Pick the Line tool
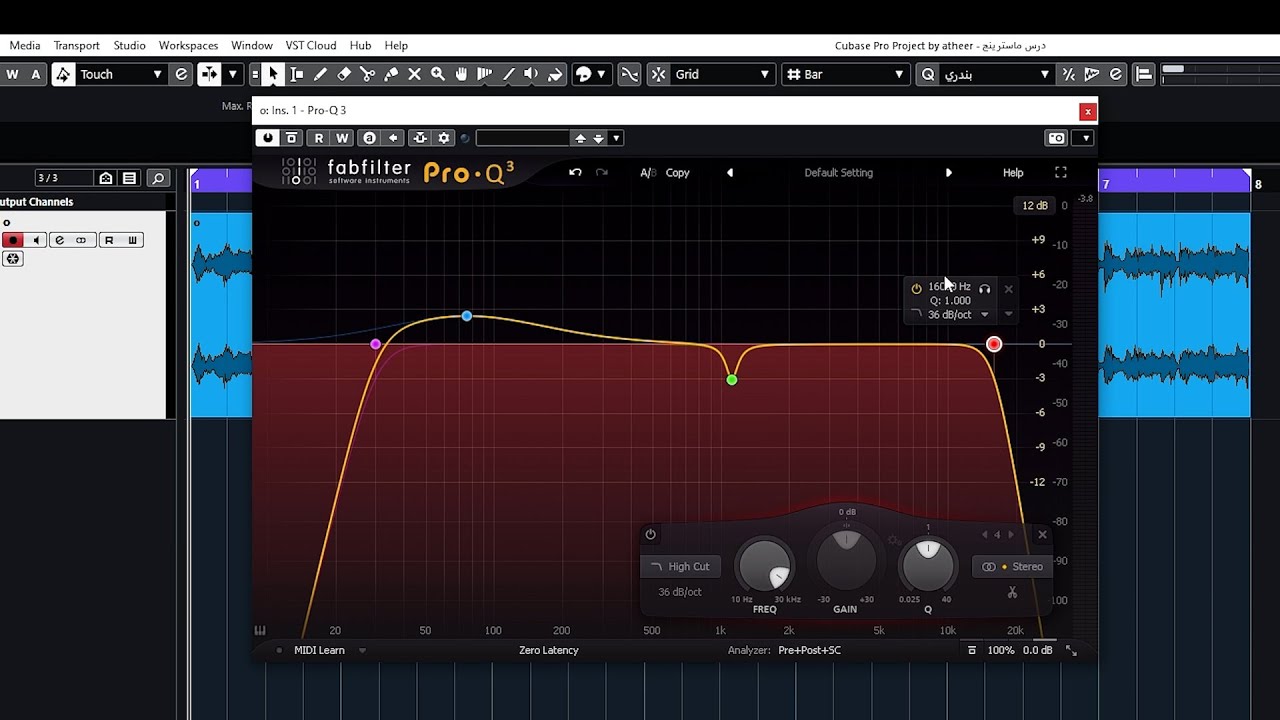 (x=508, y=74)
